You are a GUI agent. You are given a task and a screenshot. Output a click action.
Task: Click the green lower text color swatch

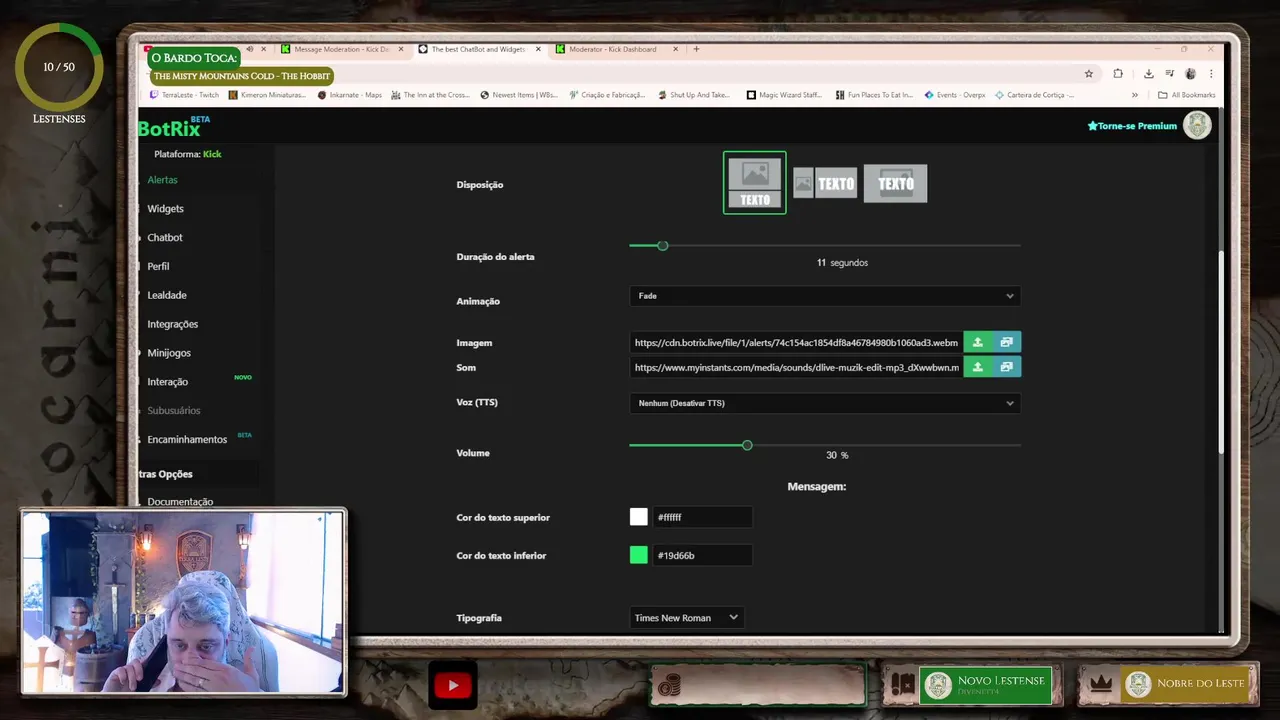639,555
